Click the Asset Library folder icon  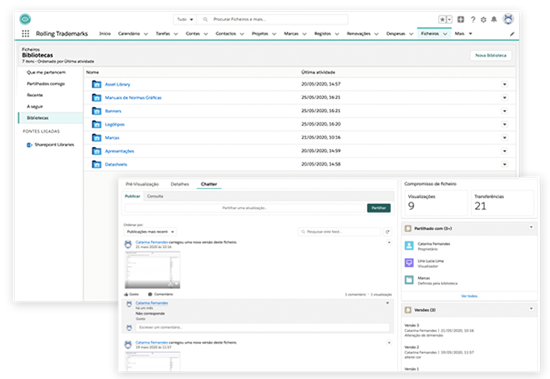(x=96, y=84)
